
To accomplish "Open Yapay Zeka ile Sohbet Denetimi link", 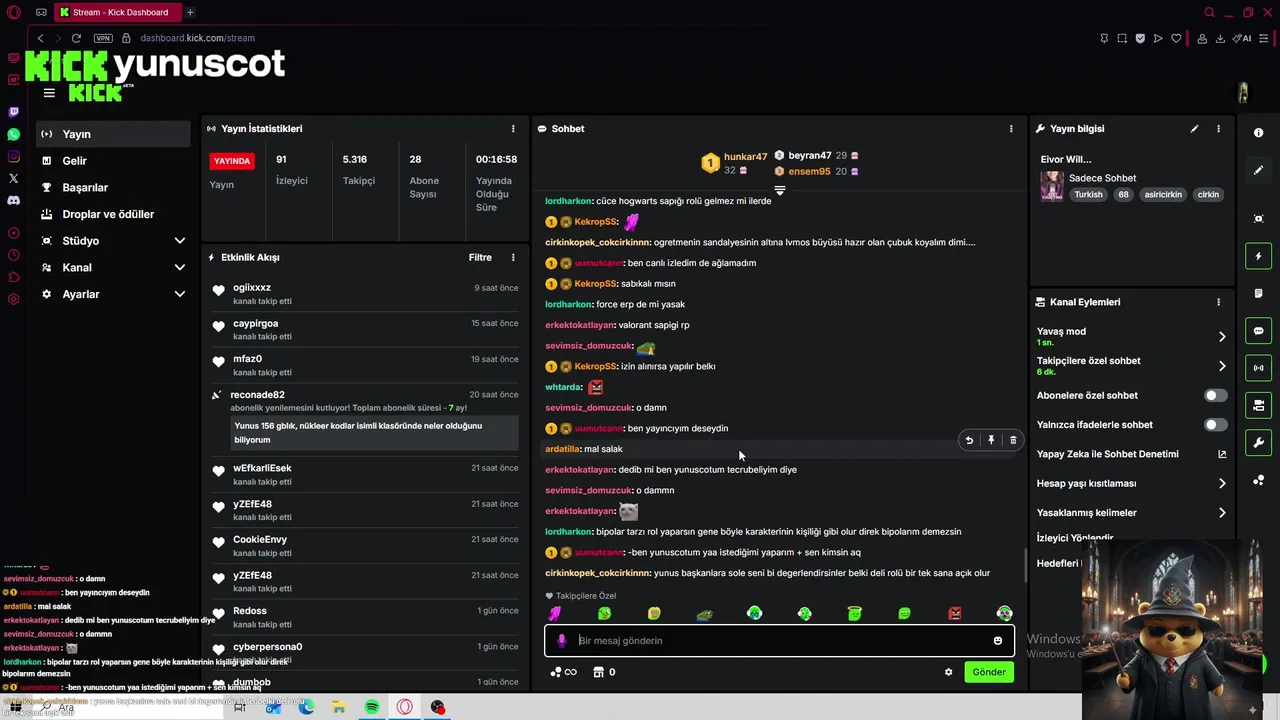I will pos(1131,454).
